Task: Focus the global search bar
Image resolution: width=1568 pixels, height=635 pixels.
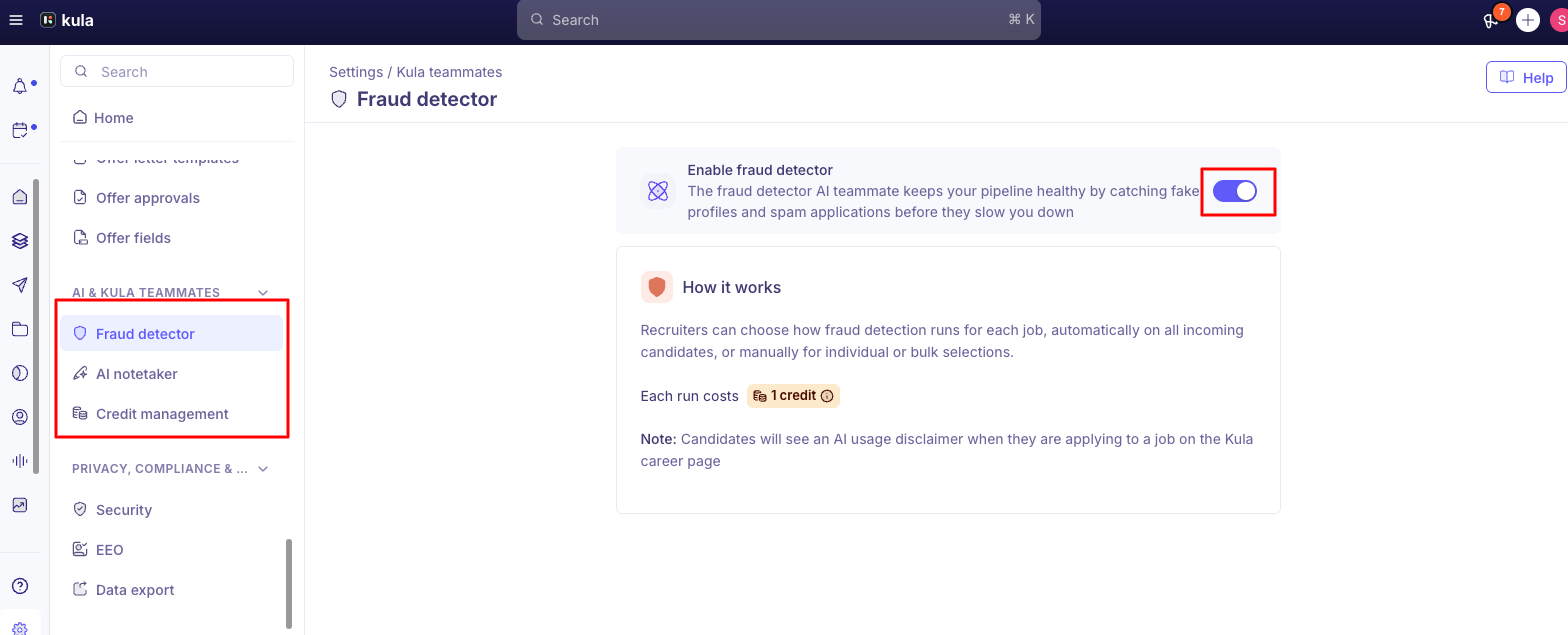Action: click(779, 20)
